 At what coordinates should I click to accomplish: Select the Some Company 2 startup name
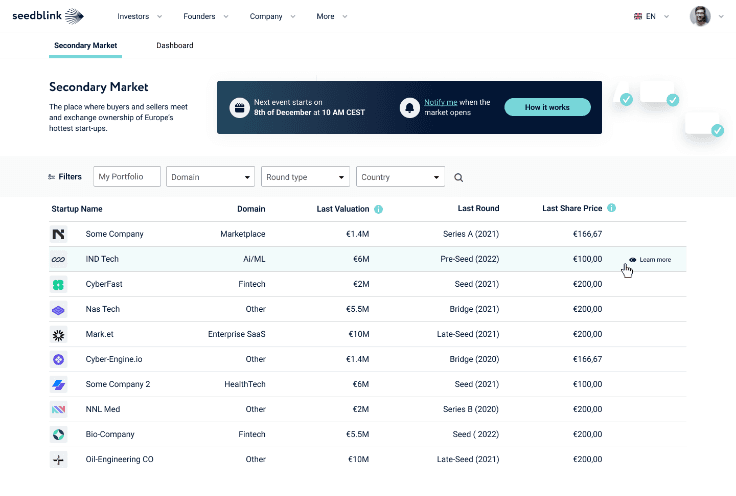pyautogui.click(x=118, y=384)
